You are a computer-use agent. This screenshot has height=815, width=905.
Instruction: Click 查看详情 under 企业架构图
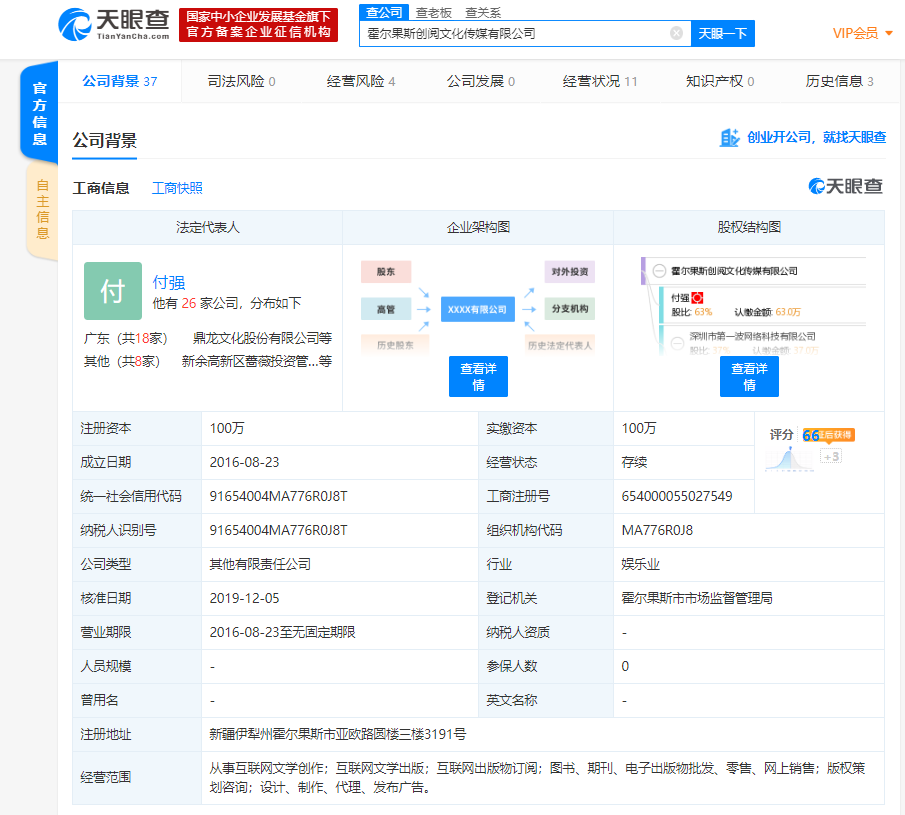pyautogui.click(x=478, y=376)
